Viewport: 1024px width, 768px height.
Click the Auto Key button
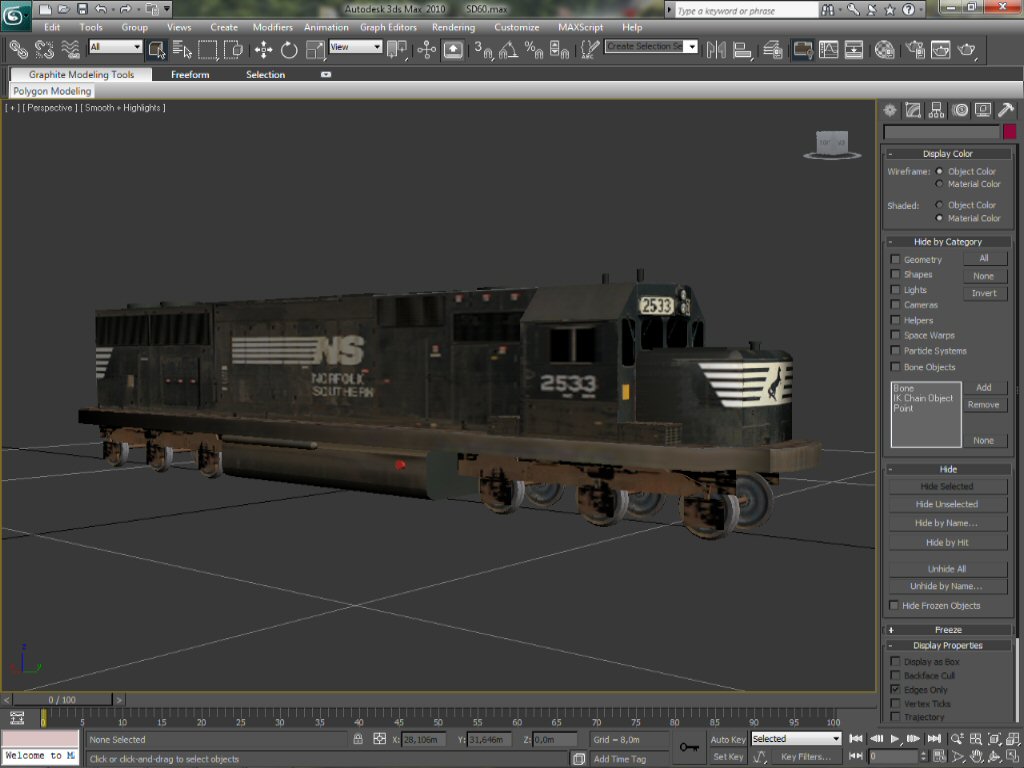(728, 739)
